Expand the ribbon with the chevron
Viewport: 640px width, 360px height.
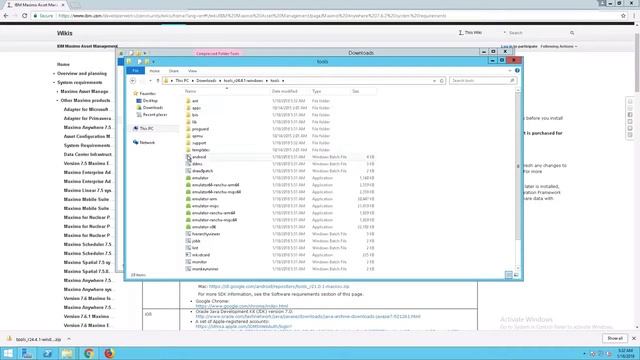(x=510, y=71)
